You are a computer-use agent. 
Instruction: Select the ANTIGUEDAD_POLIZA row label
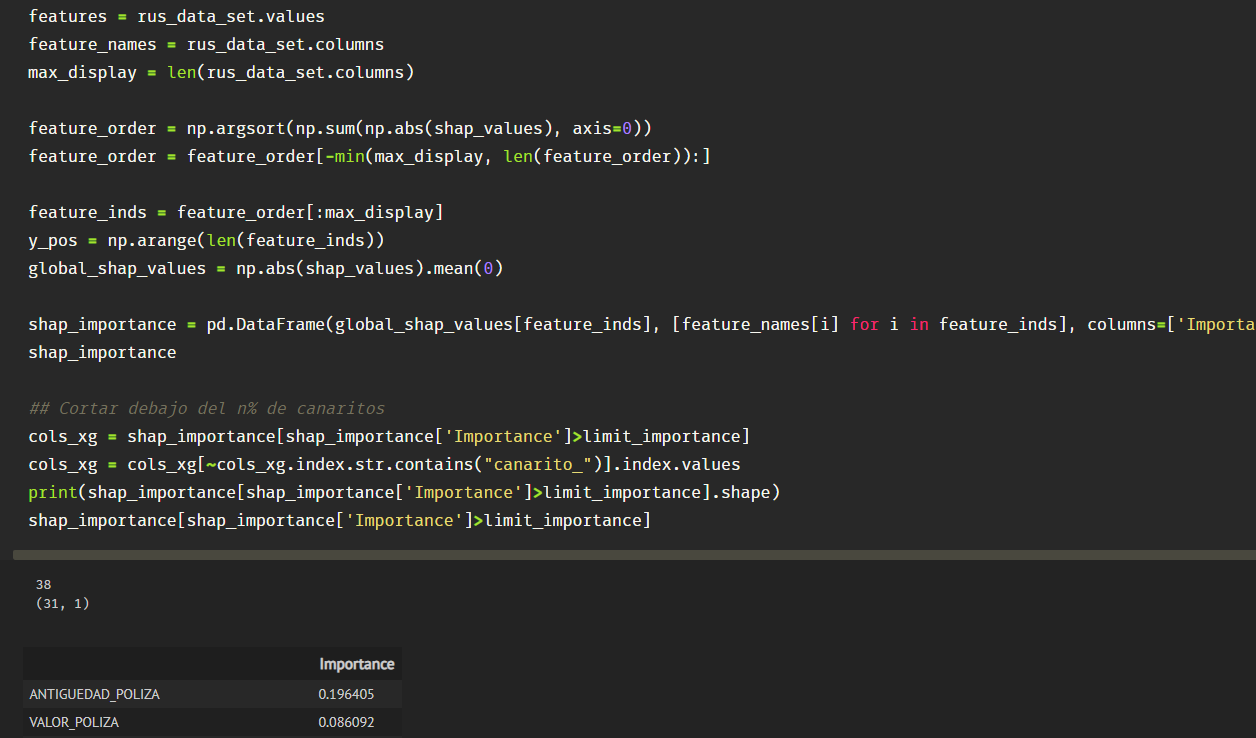[94, 694]
